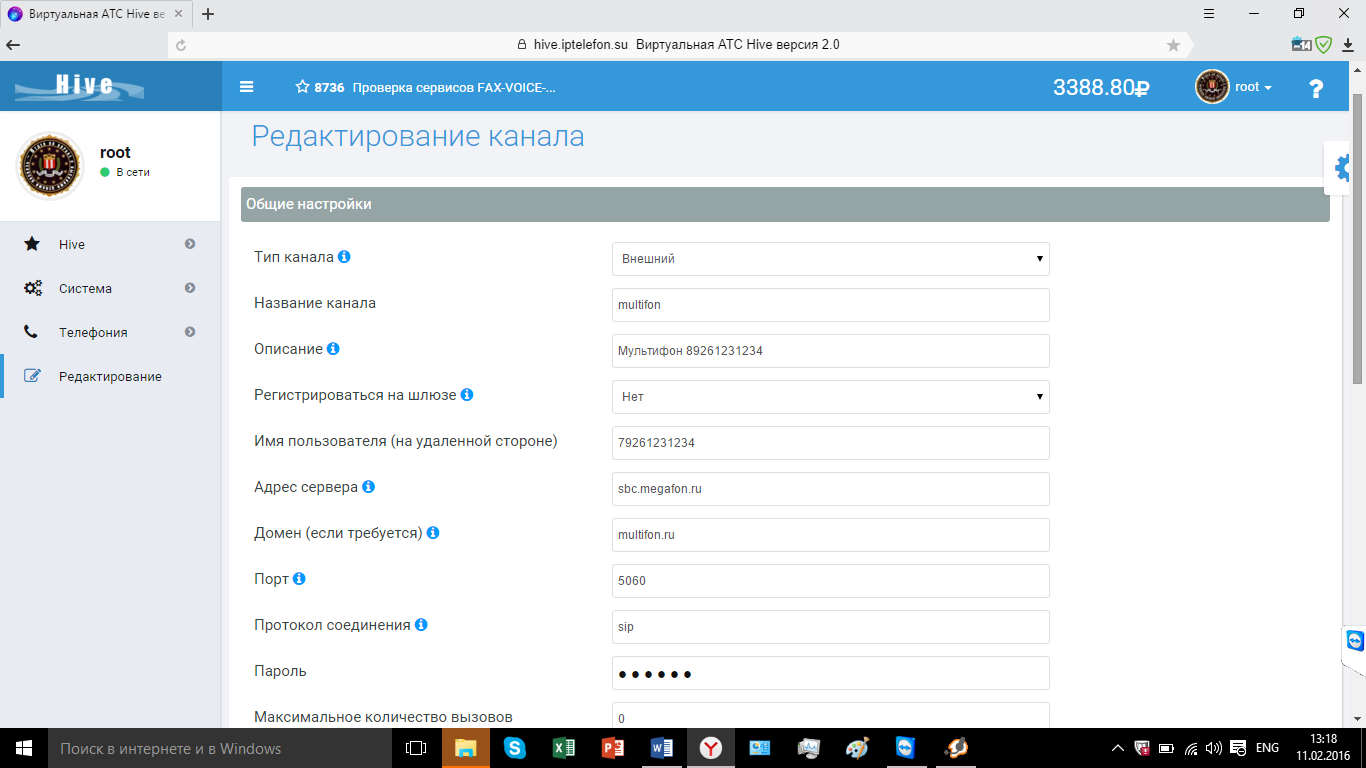Select the Система gears icon in sidebar
1366x768 pixels.
pyautogui.click(x=33, y=288)
